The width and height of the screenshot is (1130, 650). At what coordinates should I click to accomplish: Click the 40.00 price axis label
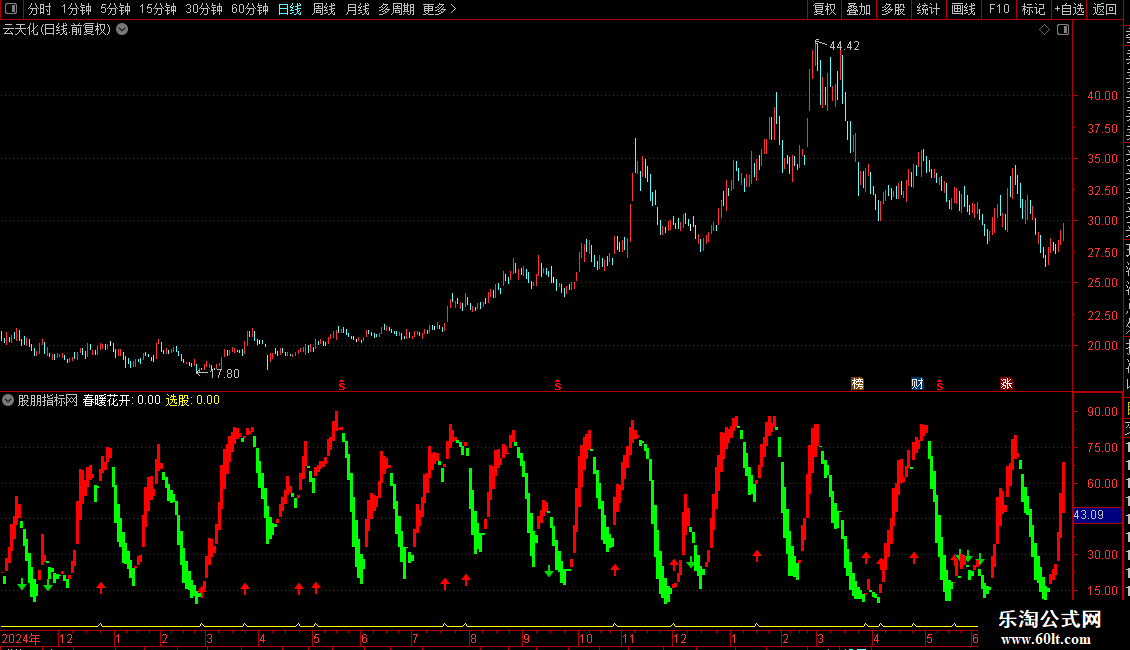(1103, 95)
